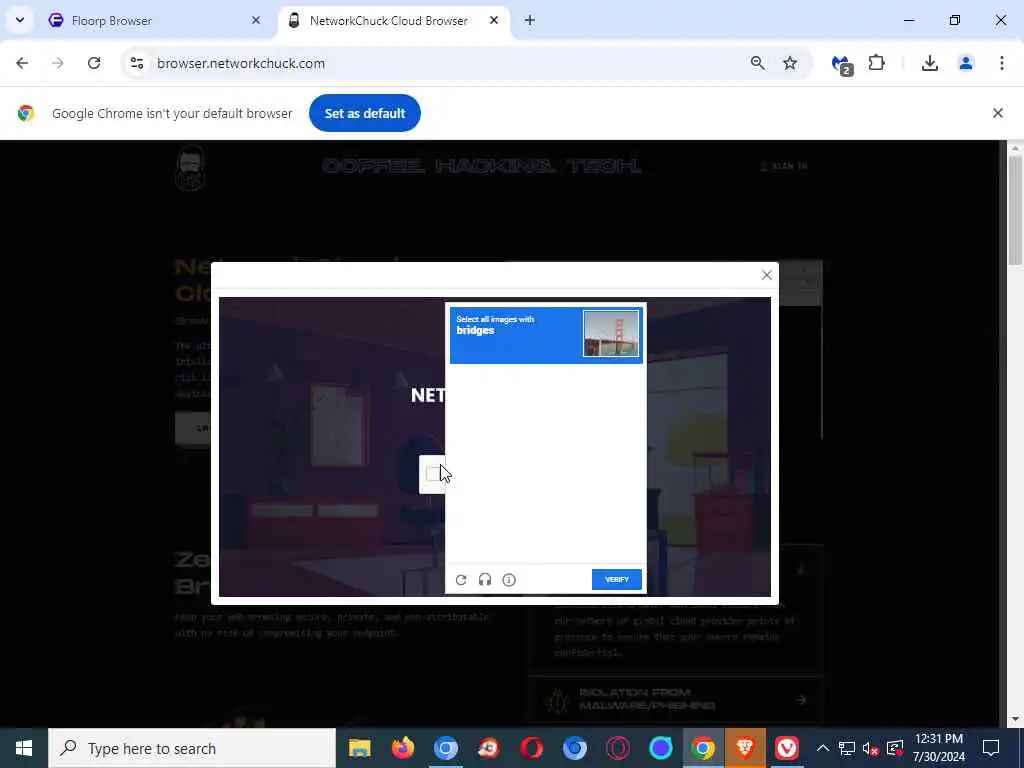Close the NetworkChuck Cloud Browser tab
This screenshot has width=1024, height=768.
(x=494, y=21)
